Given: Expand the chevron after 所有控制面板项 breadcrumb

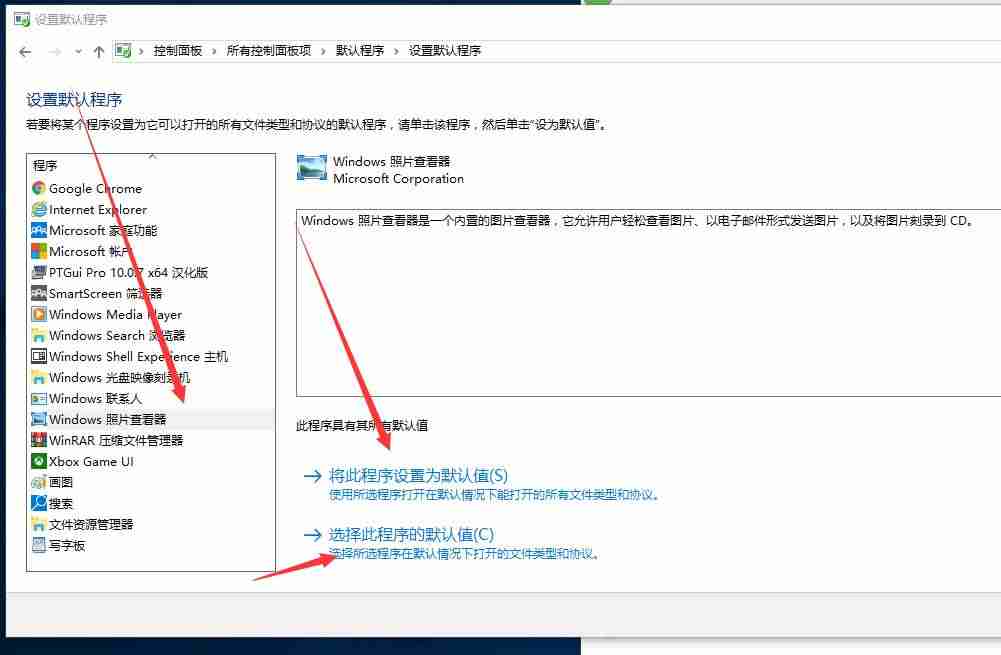Looking at the screenshot, I should click(x=322, y=51).
